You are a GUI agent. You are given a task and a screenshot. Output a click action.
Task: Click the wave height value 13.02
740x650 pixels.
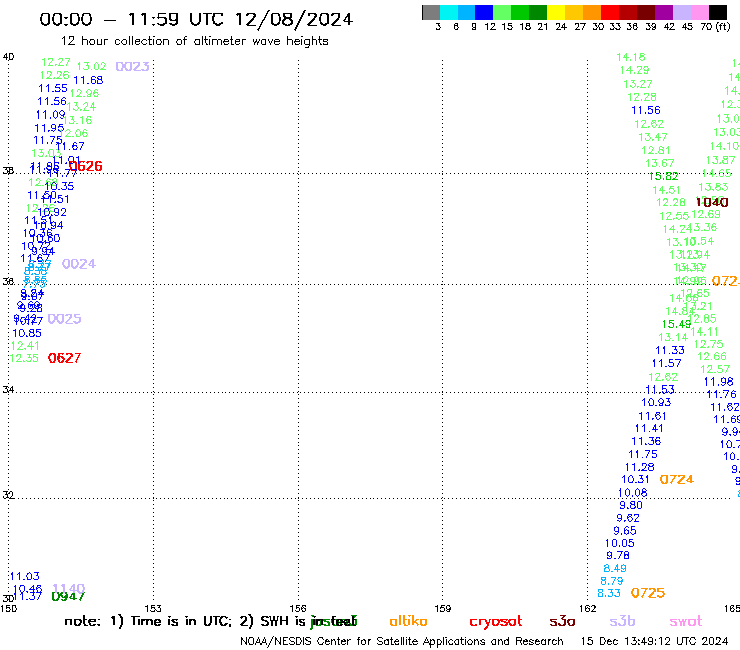click(x=92, y=67)
